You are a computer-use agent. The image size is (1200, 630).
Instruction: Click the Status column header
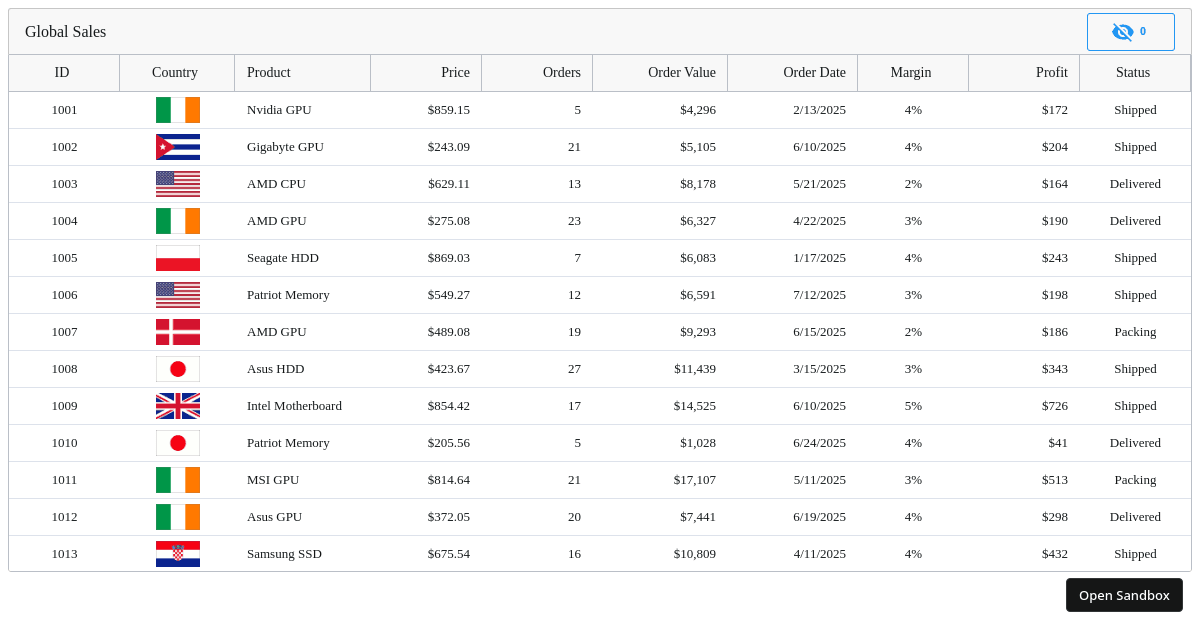pyautogui.click(x=1133, y=72)
